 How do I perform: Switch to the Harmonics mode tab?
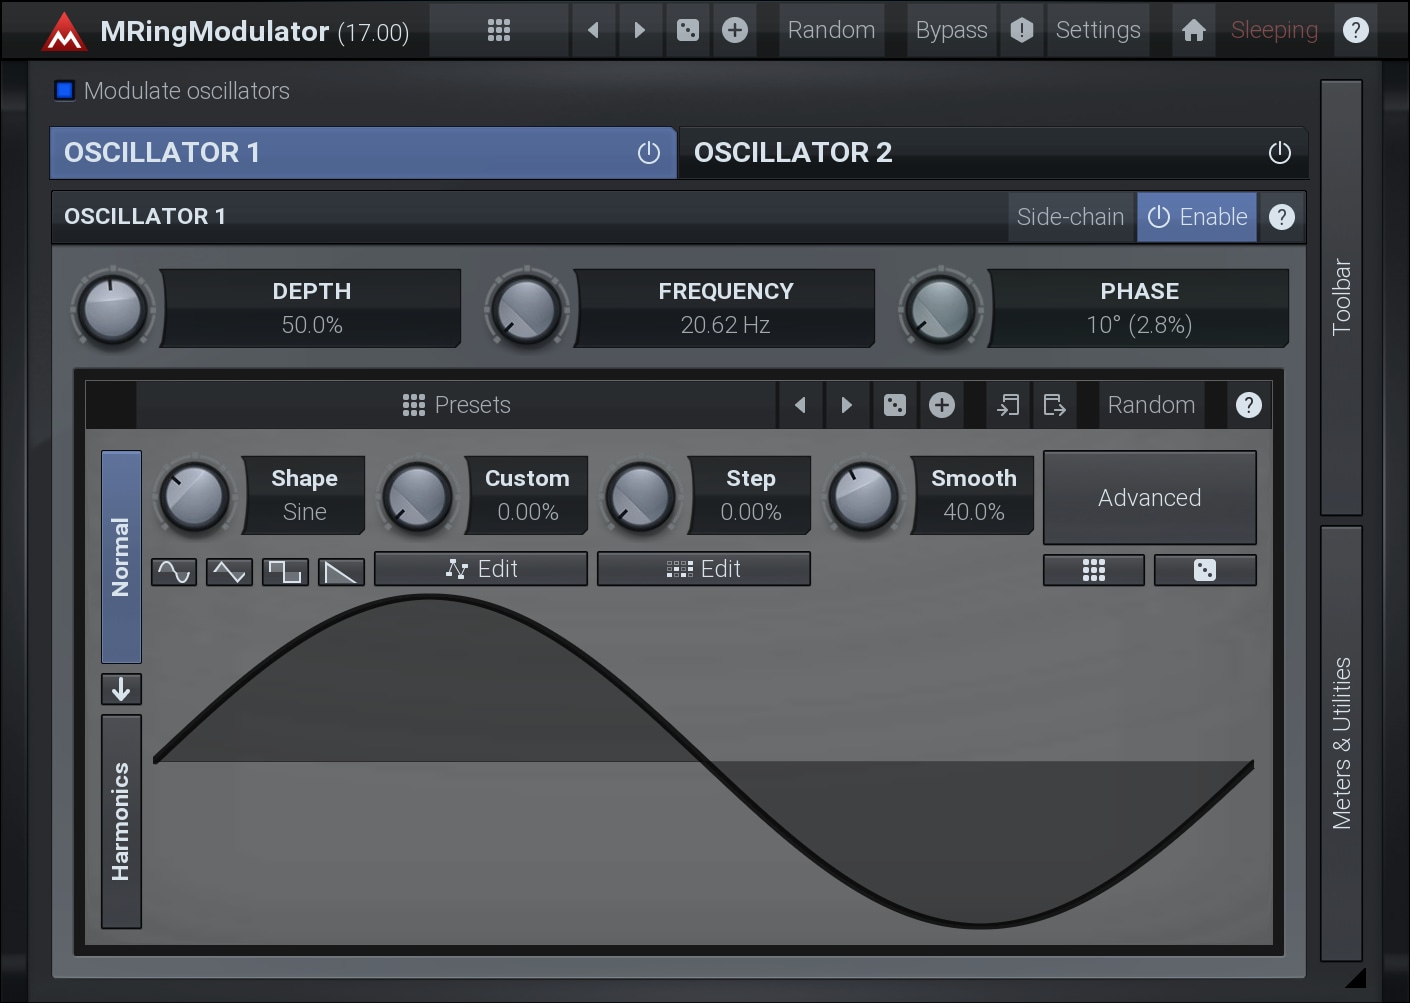click(121, 821)
